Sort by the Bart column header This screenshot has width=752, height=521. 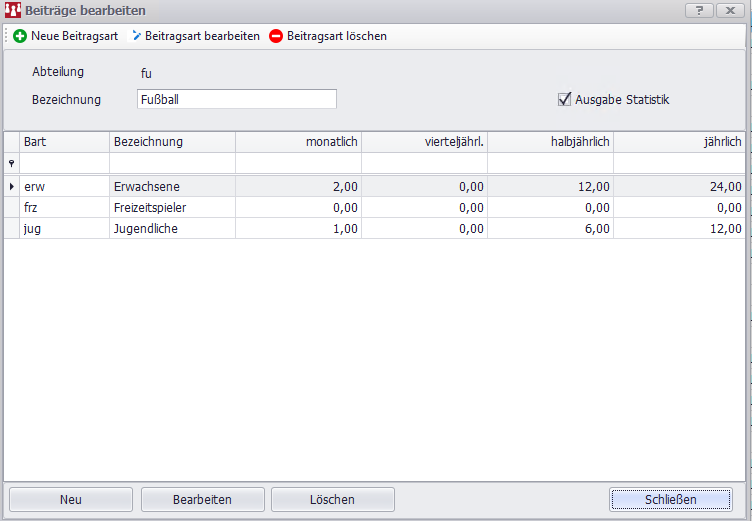(x=64, y=142)
